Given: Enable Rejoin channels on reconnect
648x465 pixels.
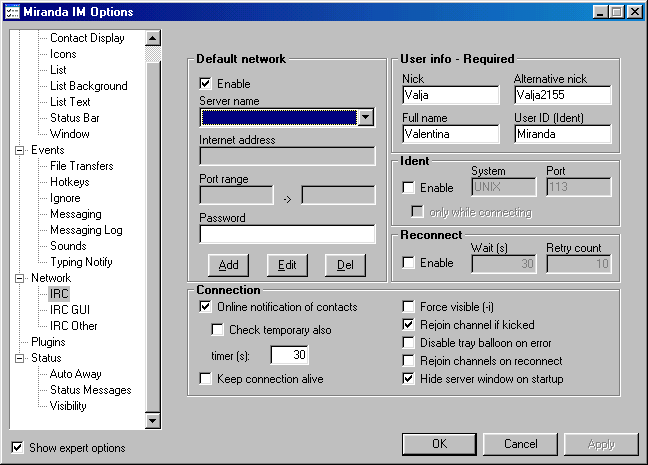Looking at the screenshot, I should coord(408,360).
